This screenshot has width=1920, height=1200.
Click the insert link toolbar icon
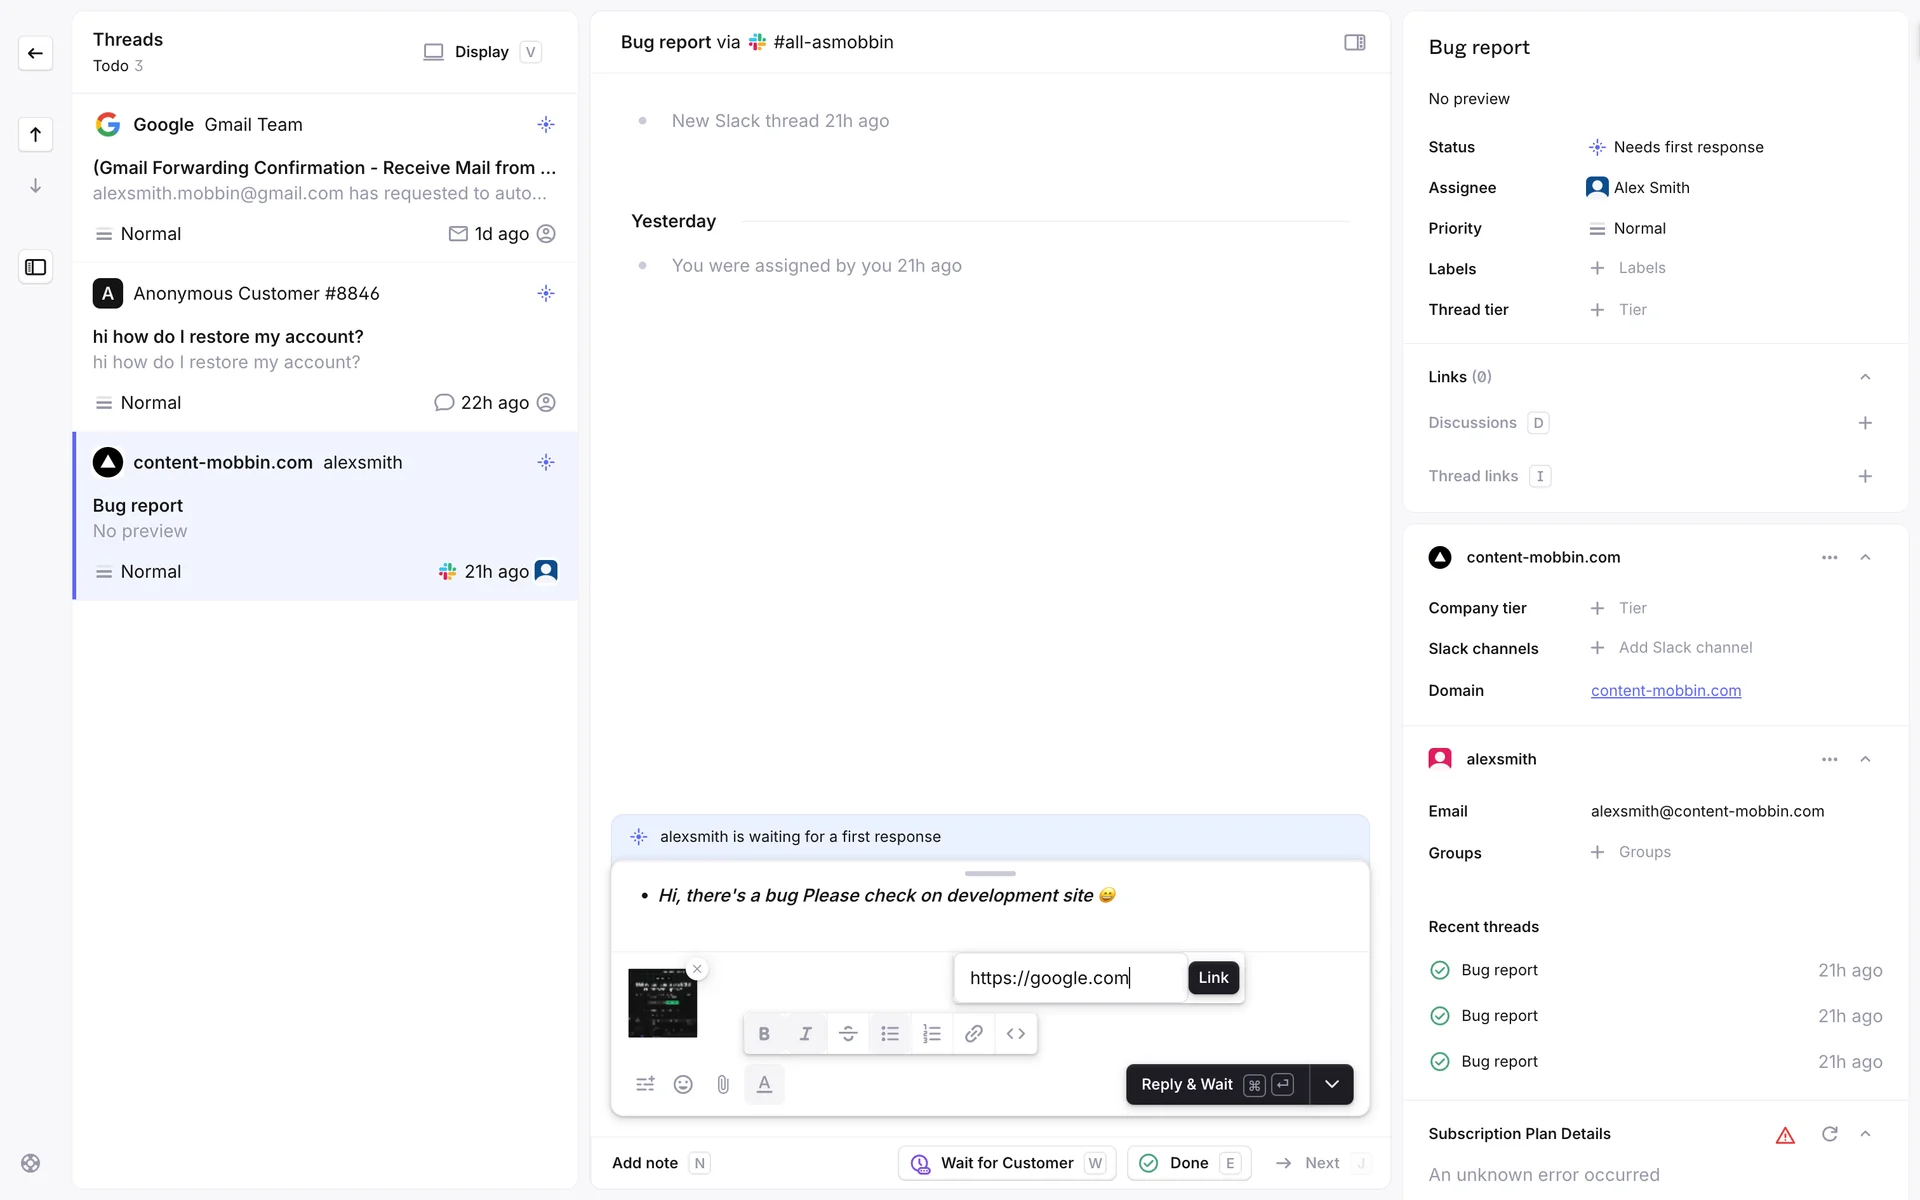tap(973, 1034)
